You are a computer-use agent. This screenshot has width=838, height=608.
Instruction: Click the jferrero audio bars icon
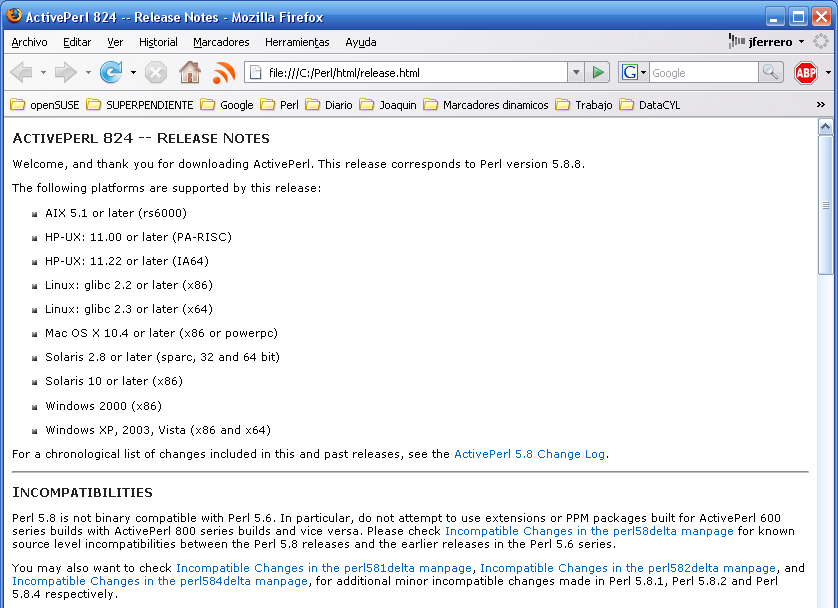click(x=737, y=41)
